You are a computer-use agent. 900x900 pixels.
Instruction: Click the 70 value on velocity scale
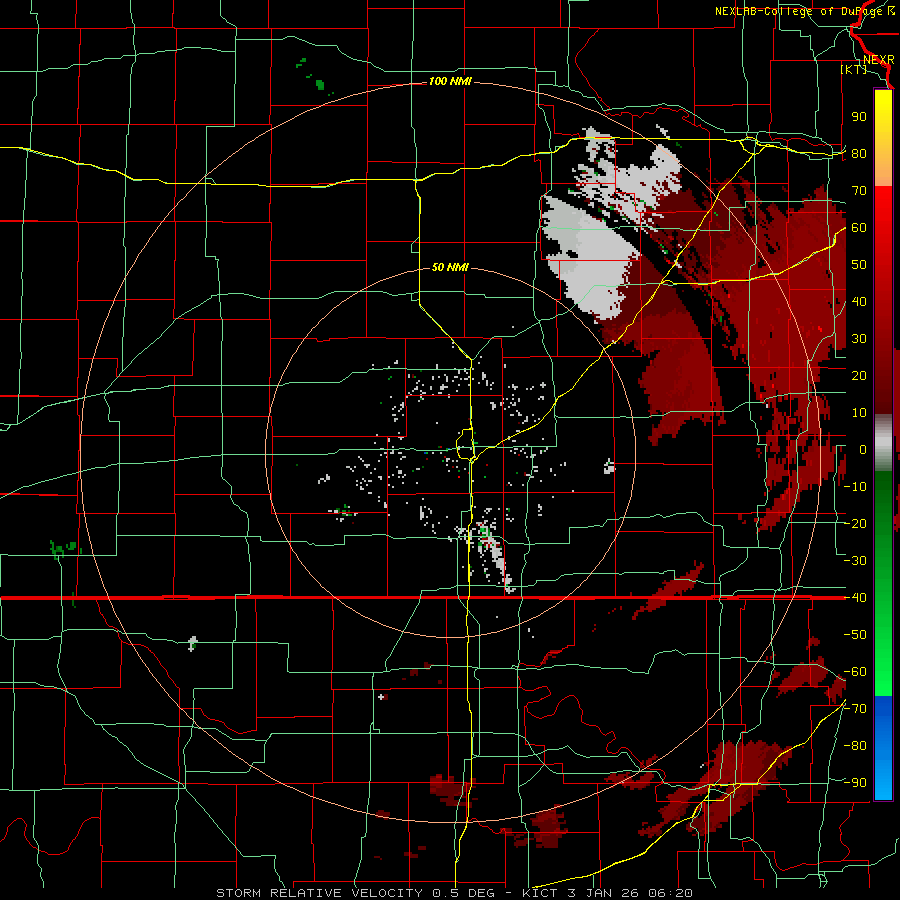[x=859, y=191]
